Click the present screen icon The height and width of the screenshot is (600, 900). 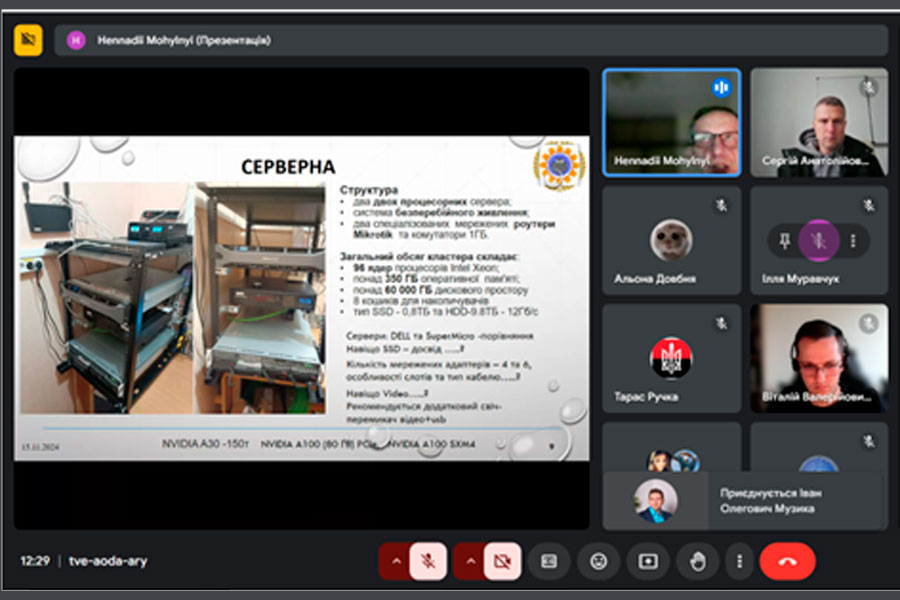pos(648,561)
